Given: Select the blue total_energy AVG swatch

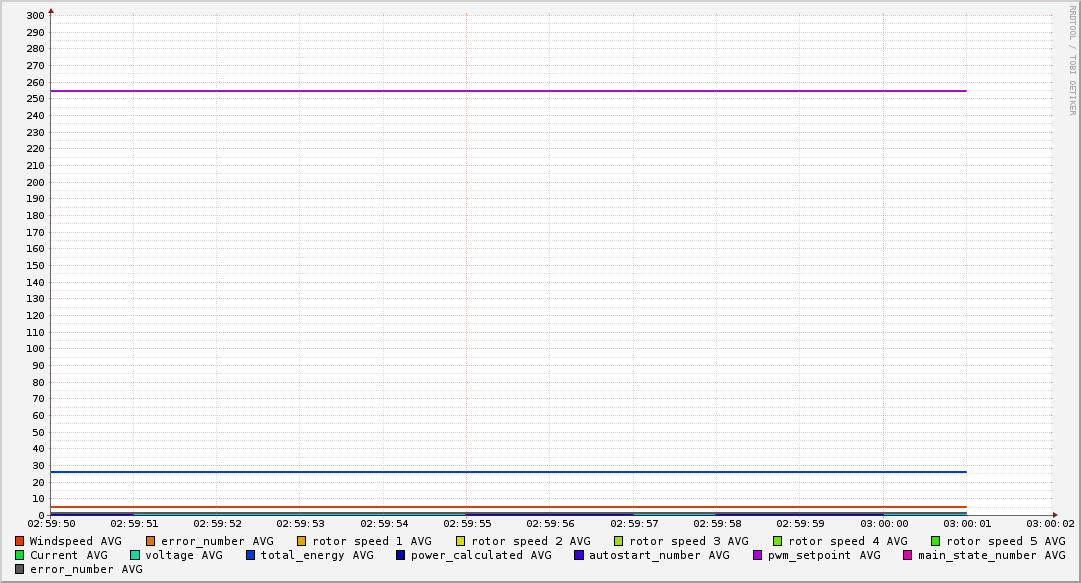Looking at the screenshot, I should [x=251, y=555].
